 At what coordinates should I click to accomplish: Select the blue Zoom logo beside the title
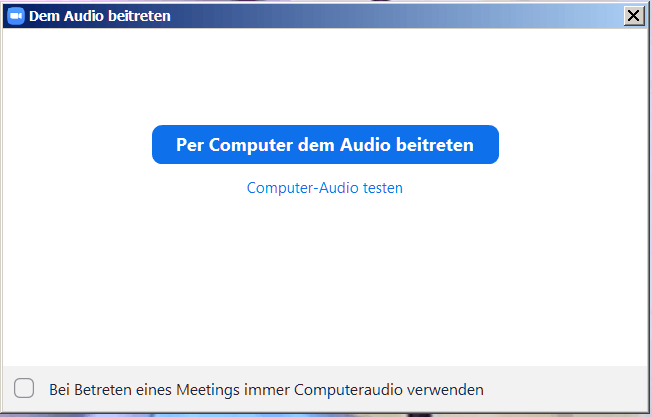tap(15, 16)
